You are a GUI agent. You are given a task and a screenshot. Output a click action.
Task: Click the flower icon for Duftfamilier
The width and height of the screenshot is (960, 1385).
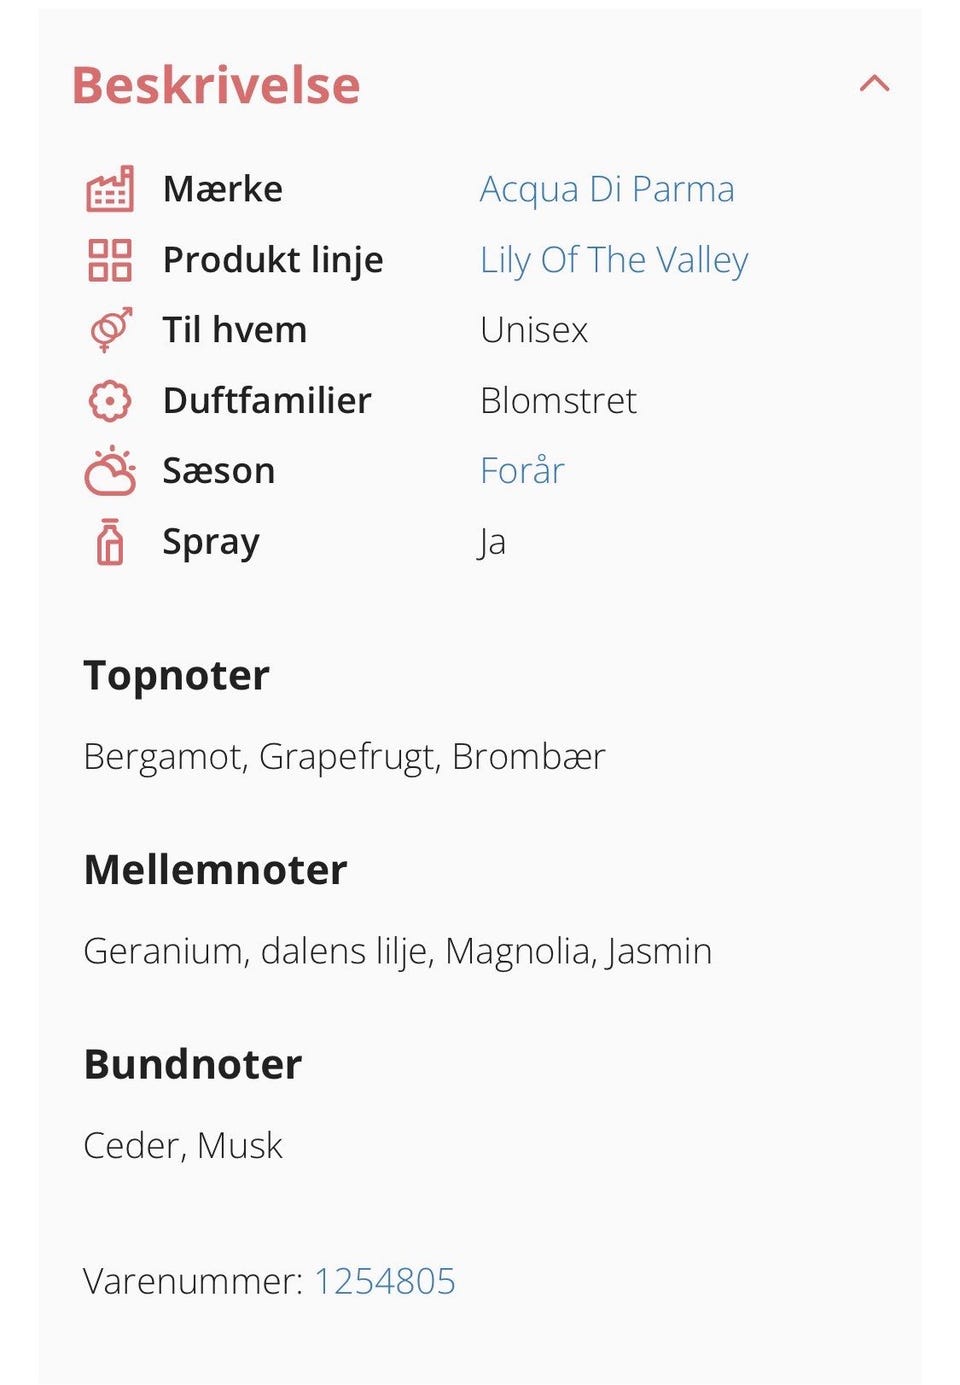tap(110, 399)
